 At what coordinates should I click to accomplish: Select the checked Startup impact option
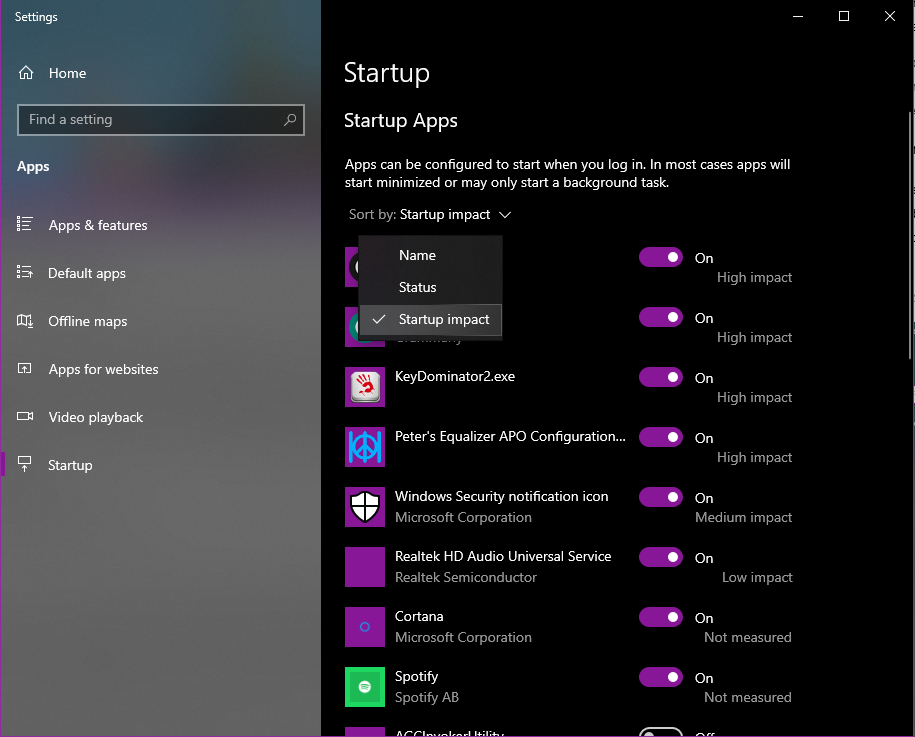click(443, 320)
